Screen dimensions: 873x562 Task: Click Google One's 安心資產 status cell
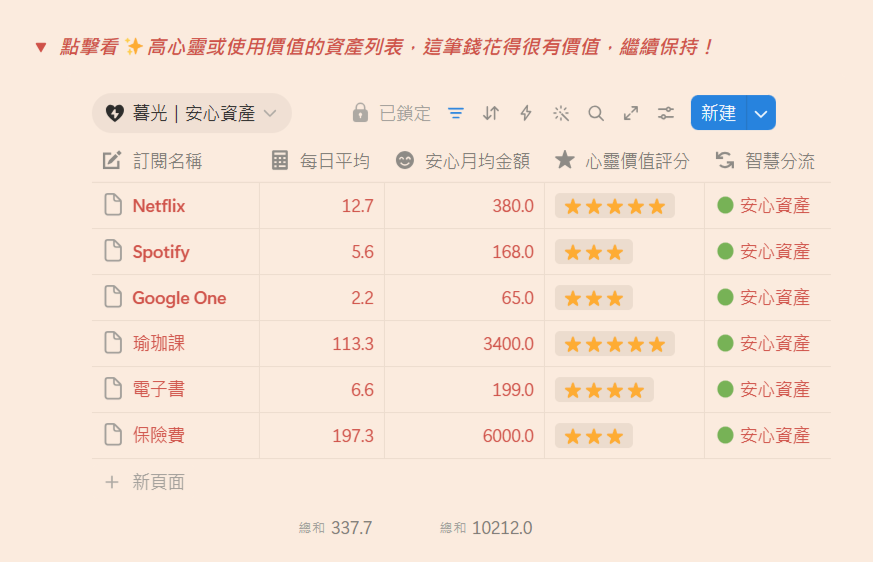click(x=767, y=297)
